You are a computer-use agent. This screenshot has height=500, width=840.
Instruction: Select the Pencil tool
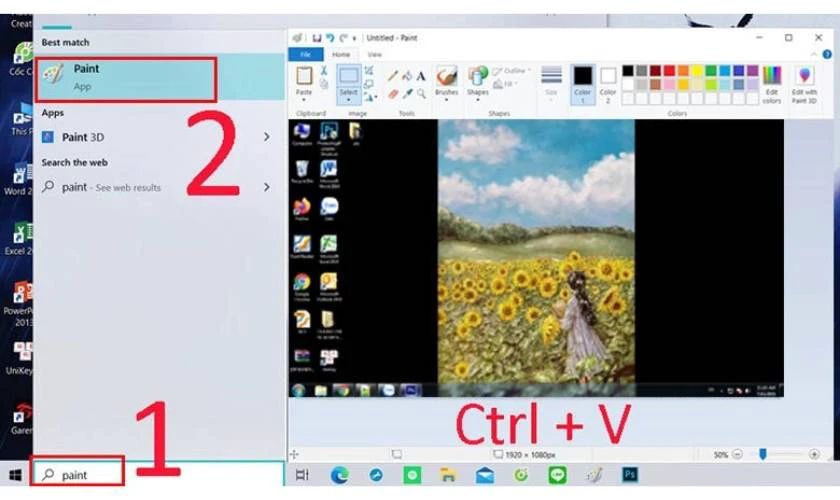(393, 76)
